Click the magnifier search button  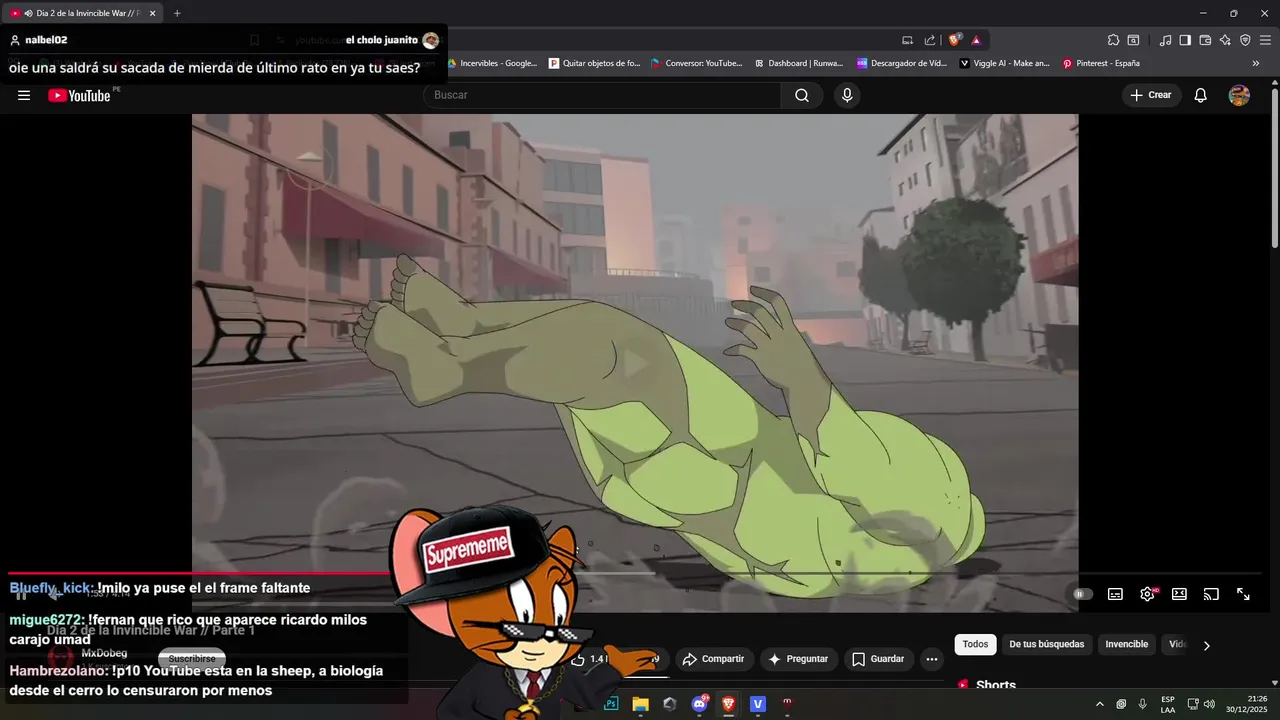coord(802,95)
